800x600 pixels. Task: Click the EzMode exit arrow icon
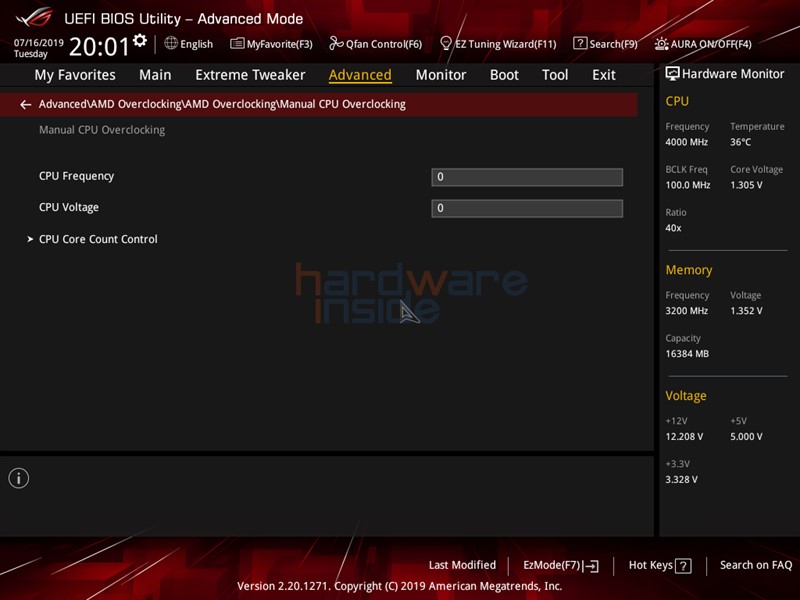592,566
